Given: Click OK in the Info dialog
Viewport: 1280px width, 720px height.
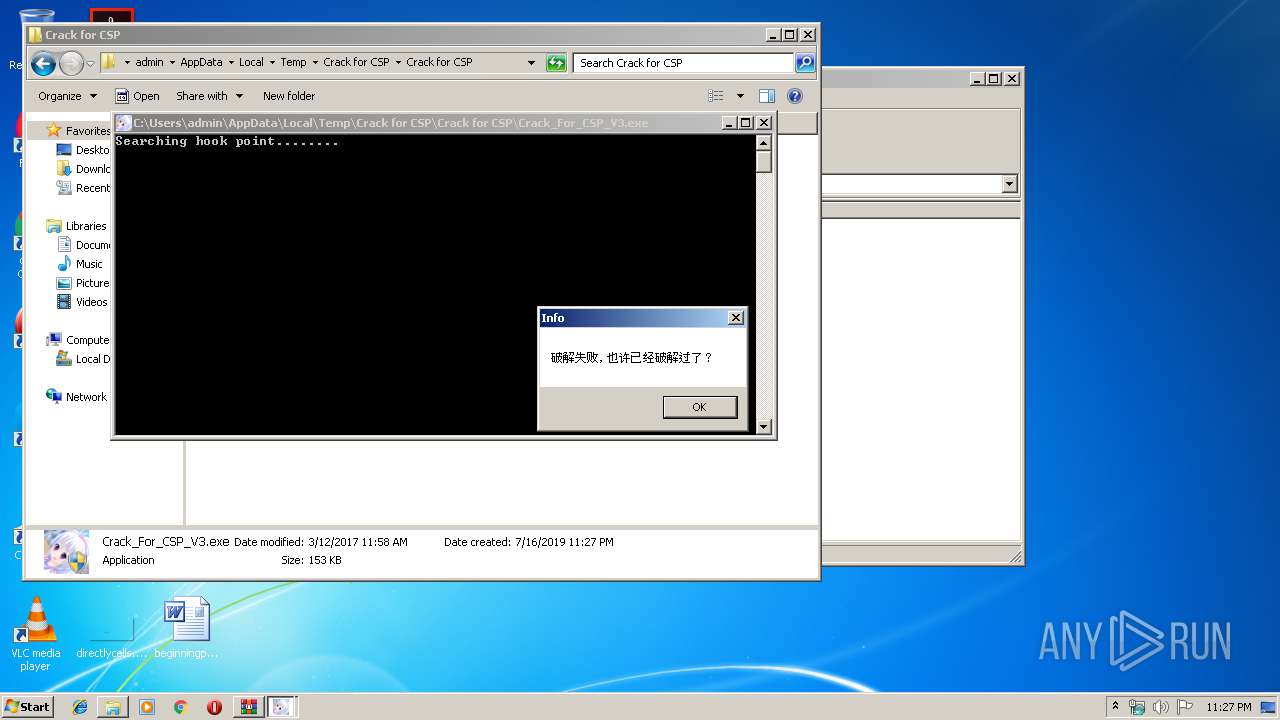Looking at the screenshot, I should pyautogui.click(x=700, y=407).
